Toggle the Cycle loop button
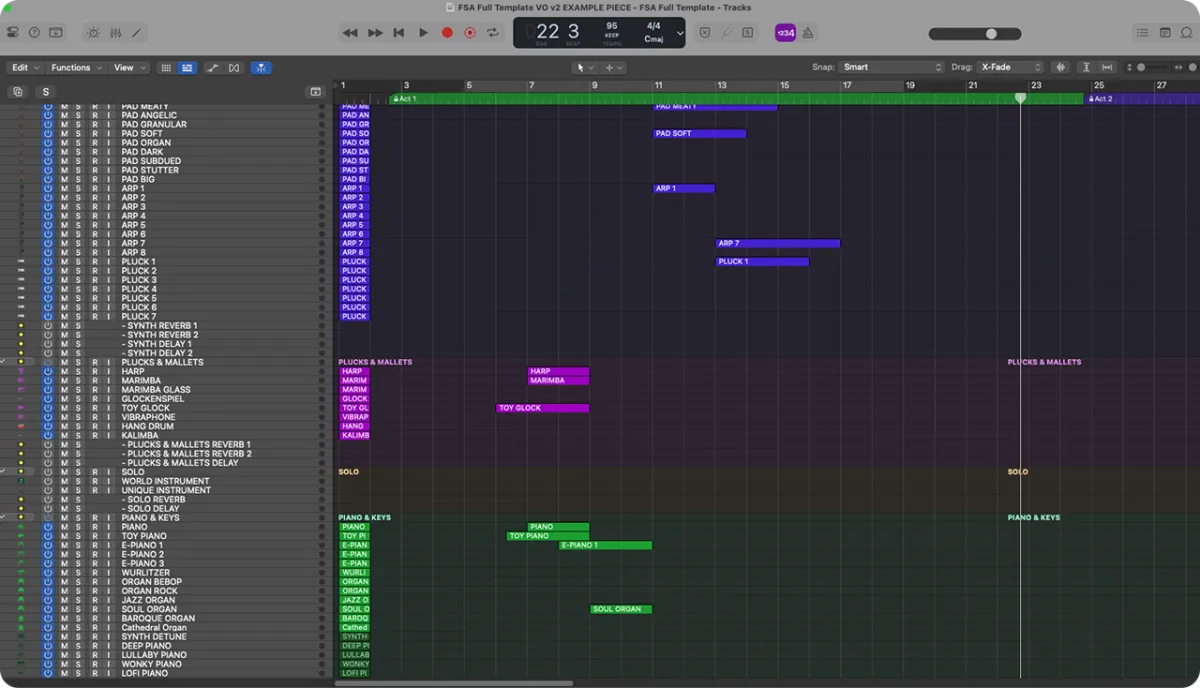The width and height of the screenshot is (1200, 688). 493,33
